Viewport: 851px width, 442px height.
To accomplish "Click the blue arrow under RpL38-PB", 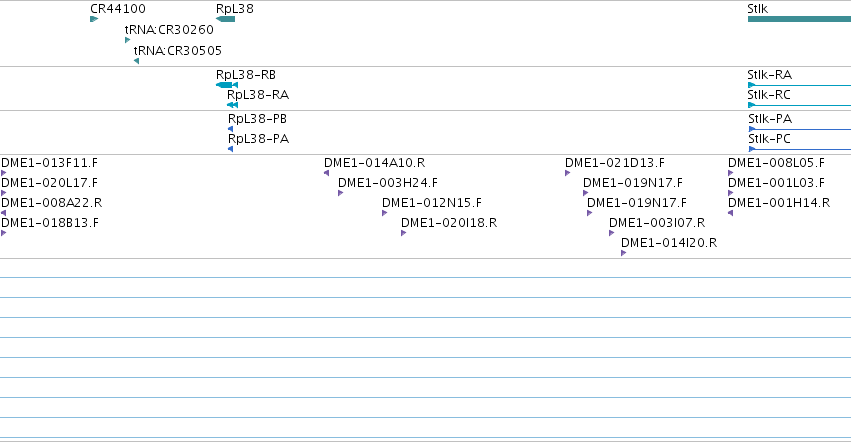I will tap(231, 129).
